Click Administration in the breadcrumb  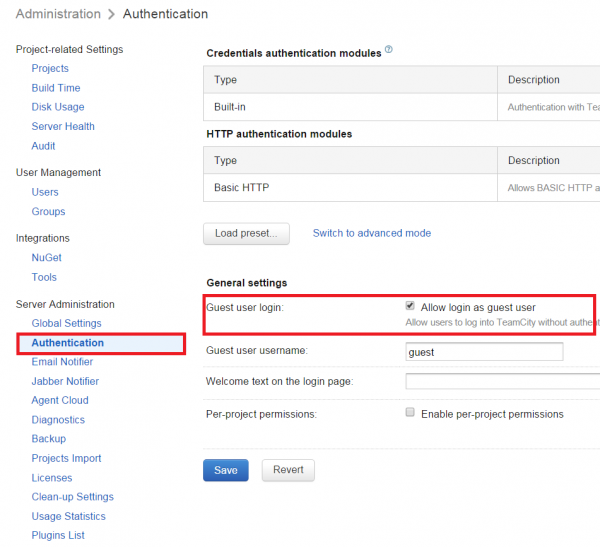point(58,14)
